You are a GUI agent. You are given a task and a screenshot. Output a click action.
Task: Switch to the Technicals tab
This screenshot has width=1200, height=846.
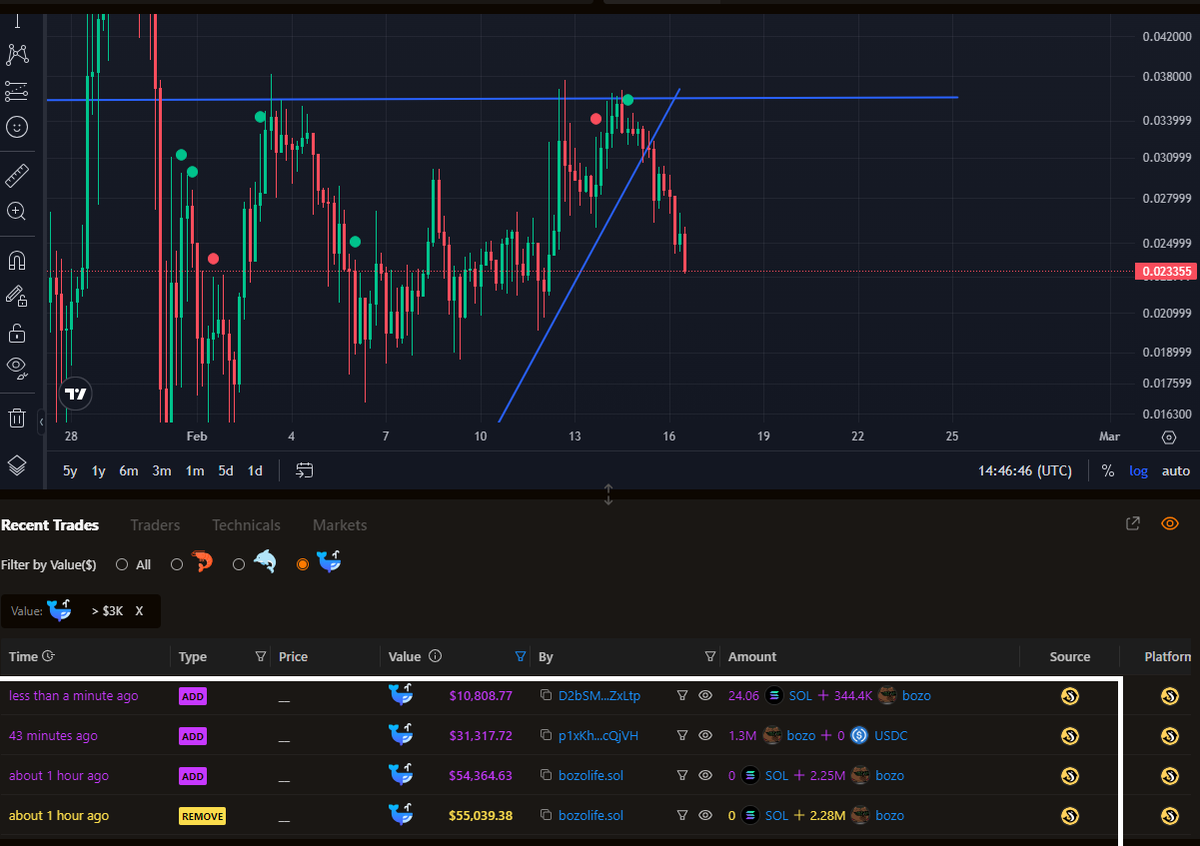click(246, 525)
